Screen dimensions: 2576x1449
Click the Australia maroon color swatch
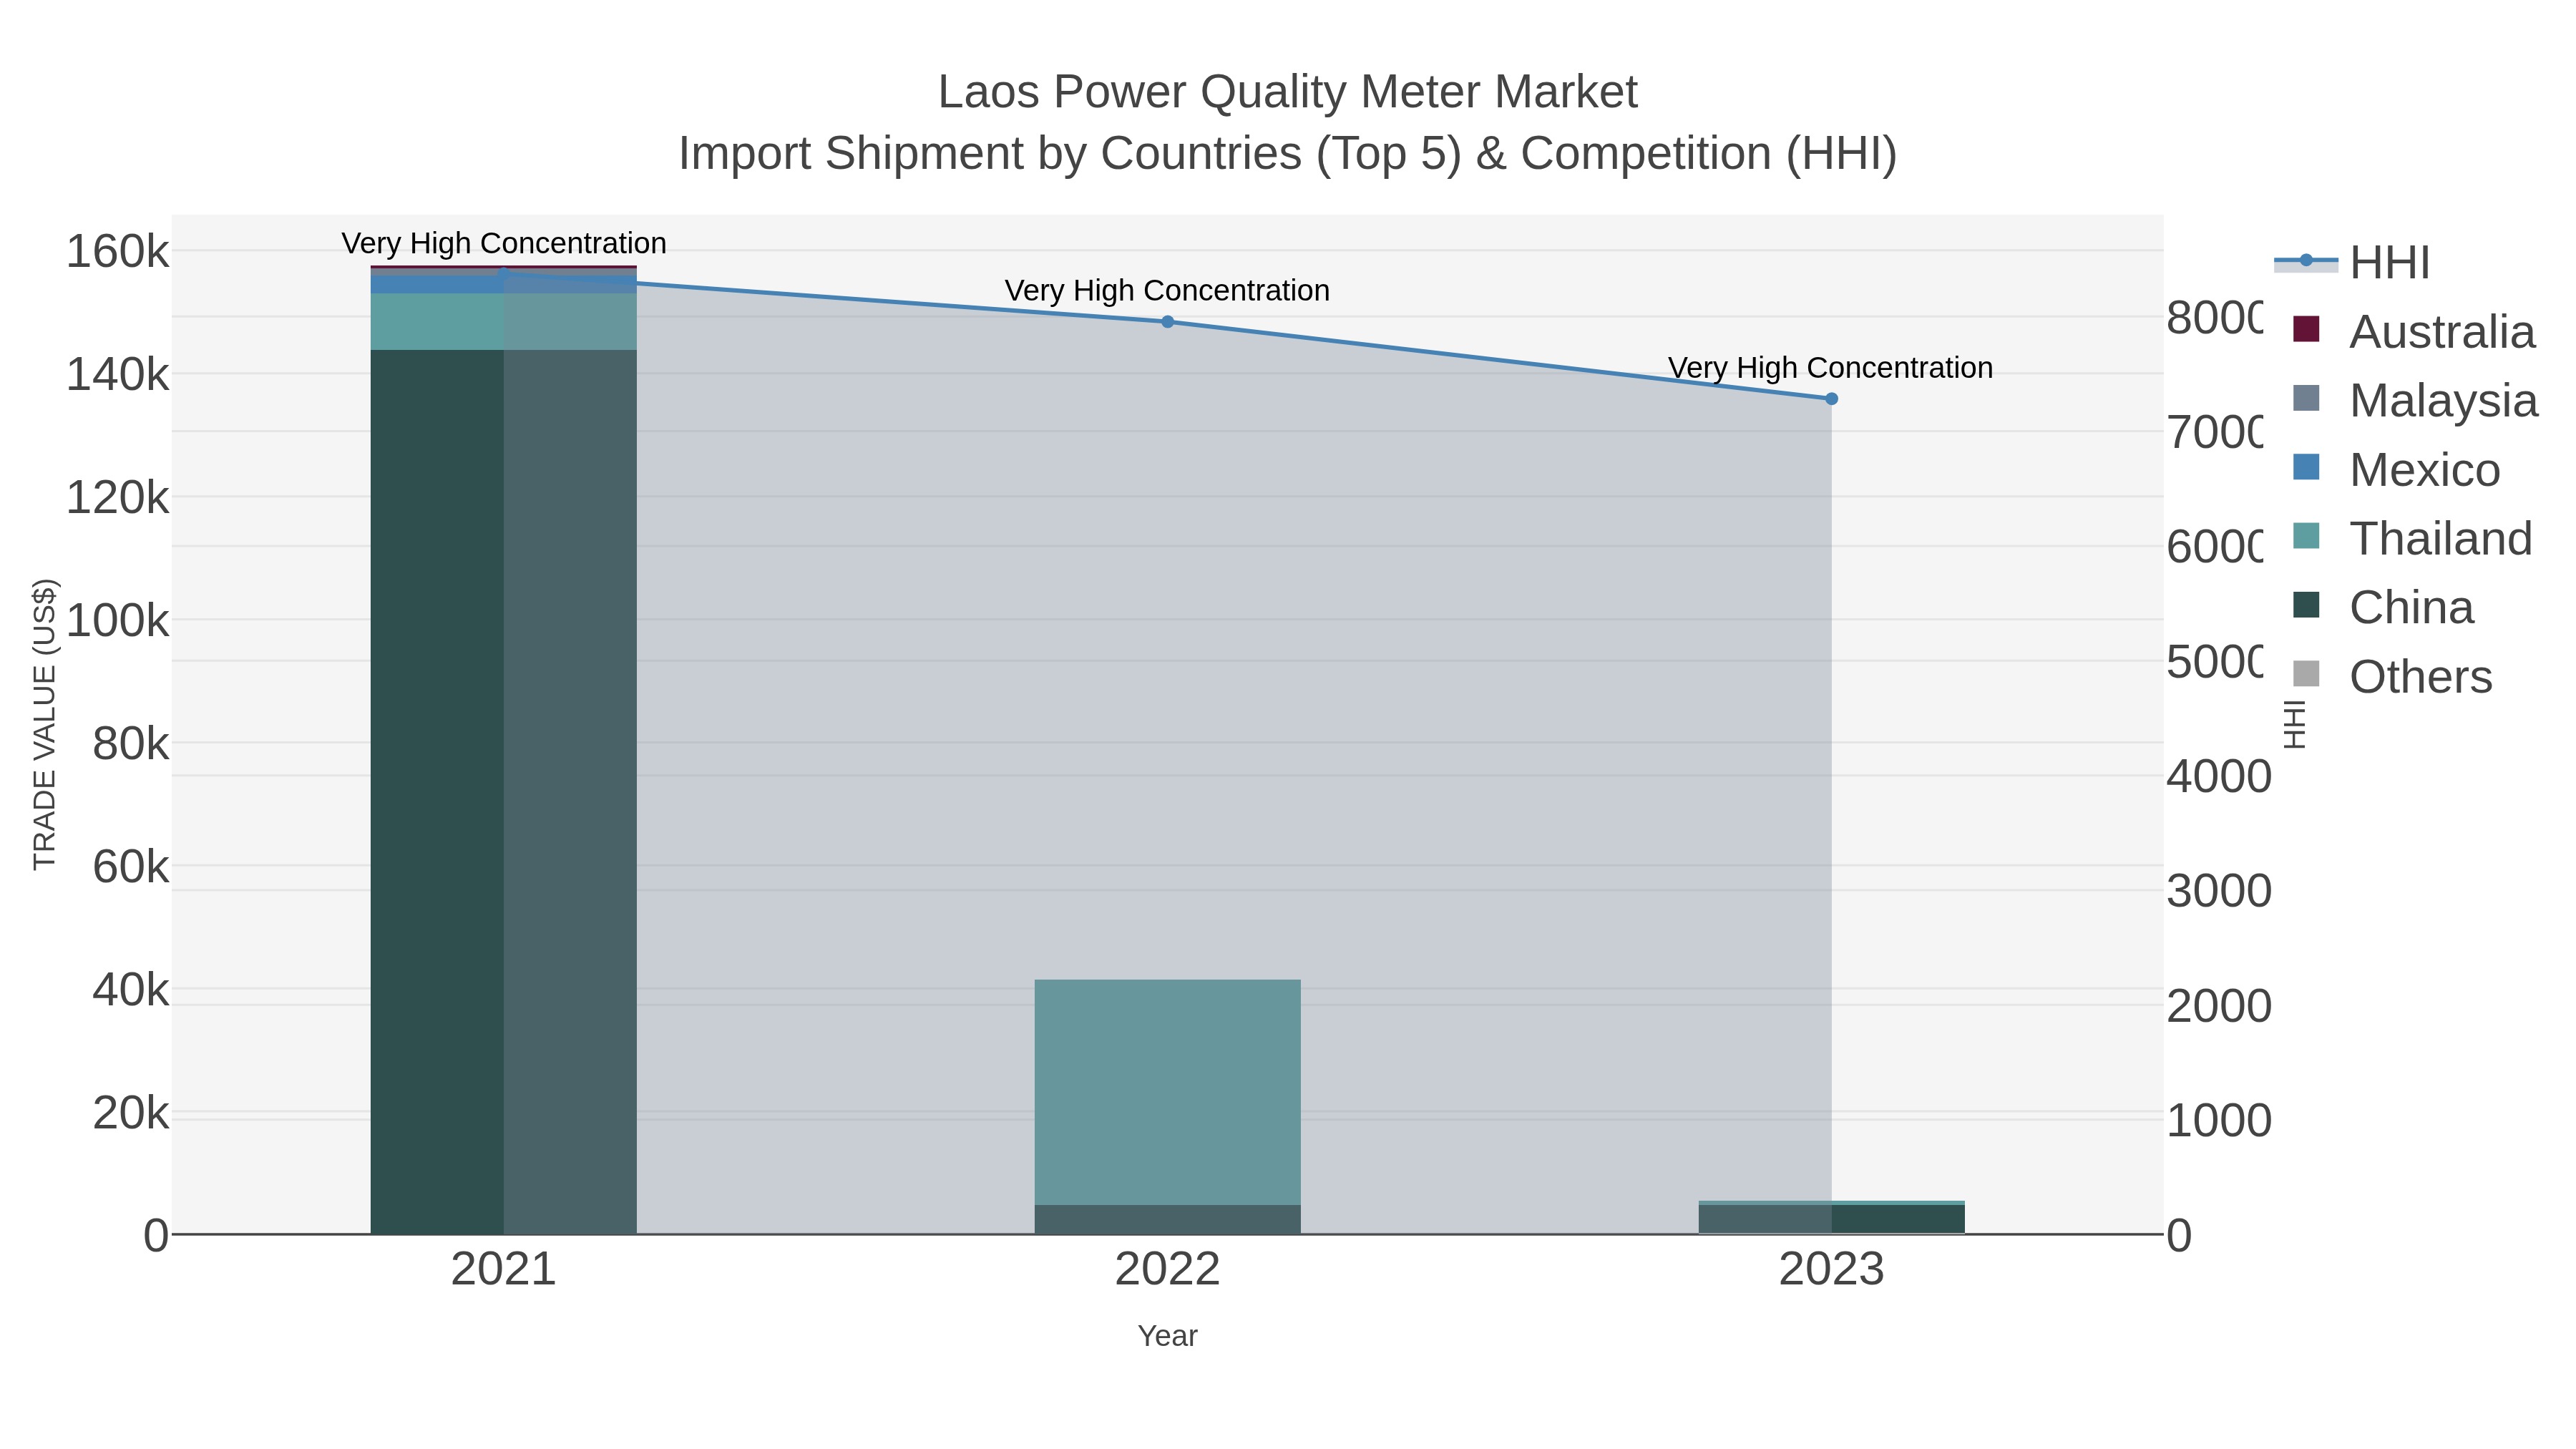pyautogui.click(x=2306, y=328)
